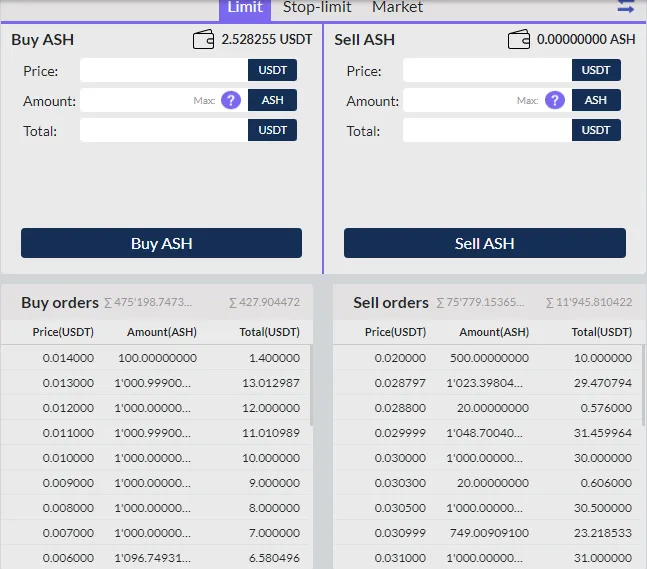
Task: Click the Sell ASH button
Action: (x=485, y=243)
